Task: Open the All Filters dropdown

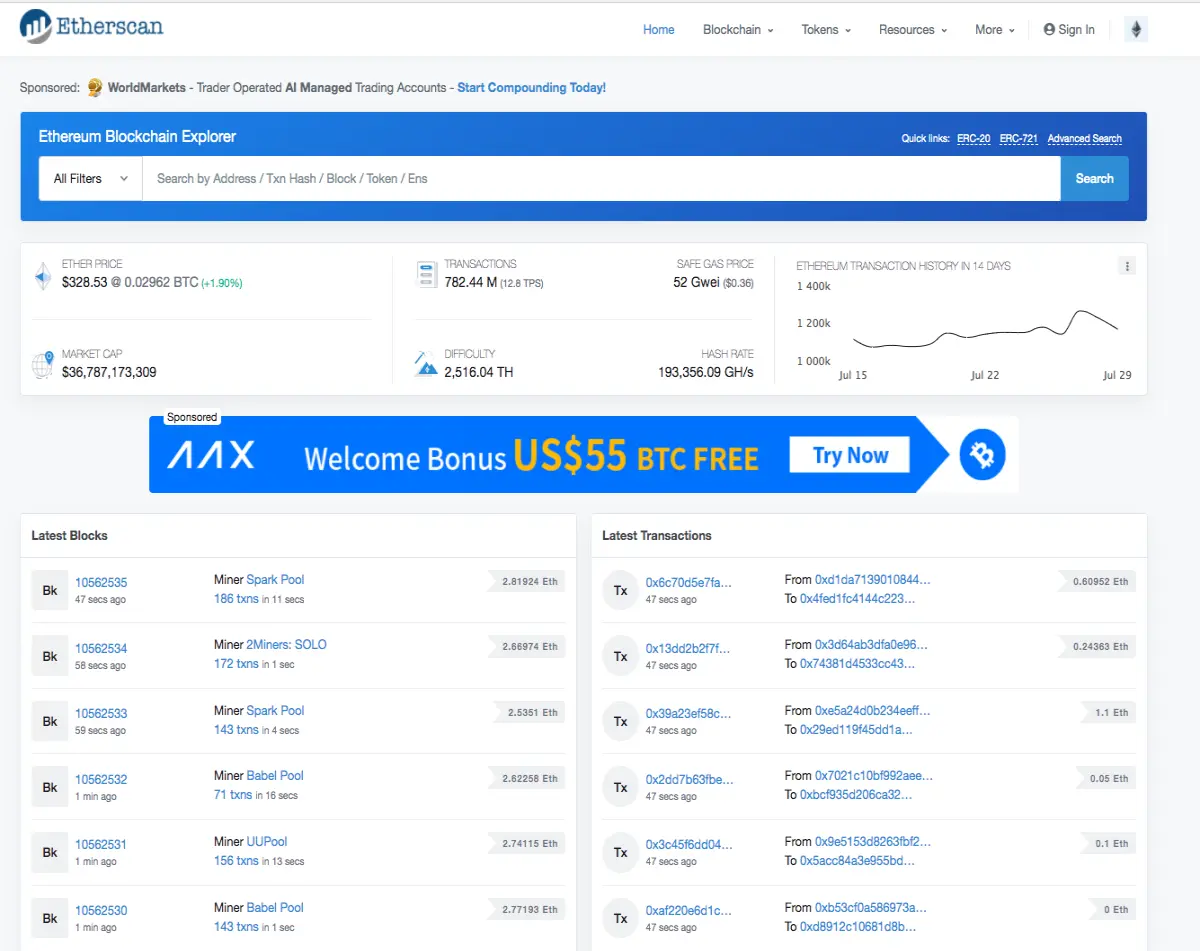Action: point(91,179)
